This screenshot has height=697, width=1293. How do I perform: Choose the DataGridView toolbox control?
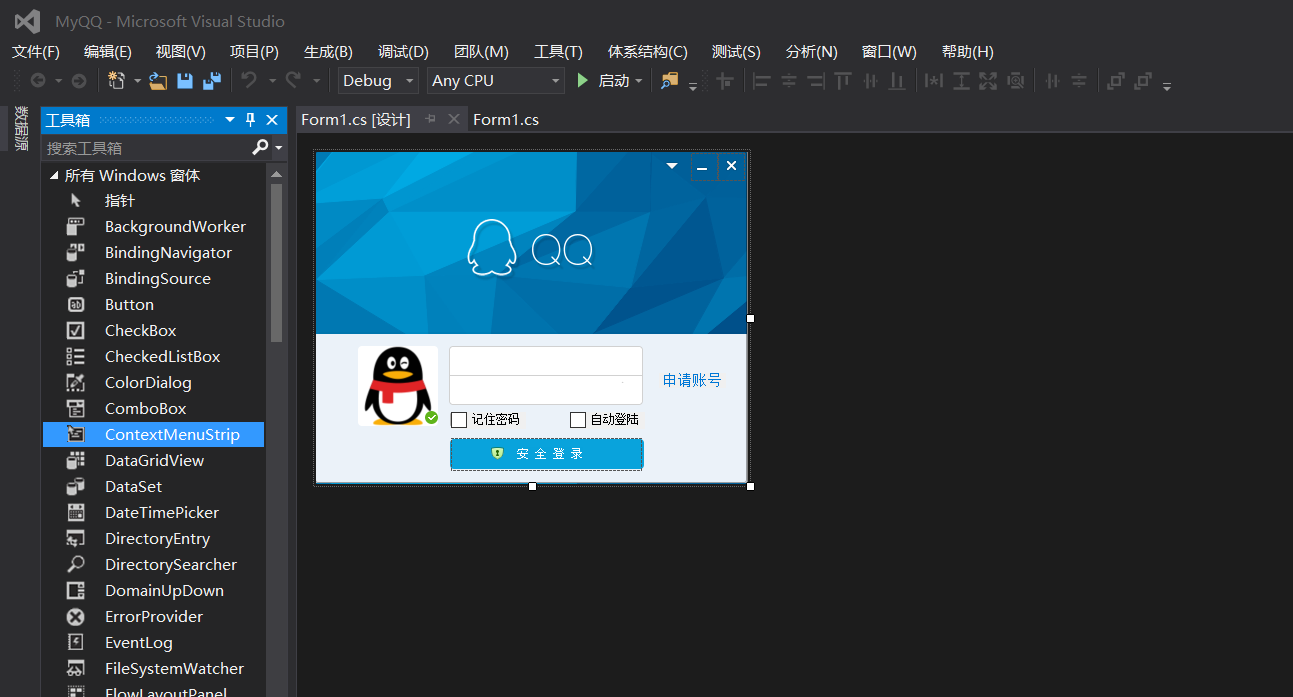153,461
